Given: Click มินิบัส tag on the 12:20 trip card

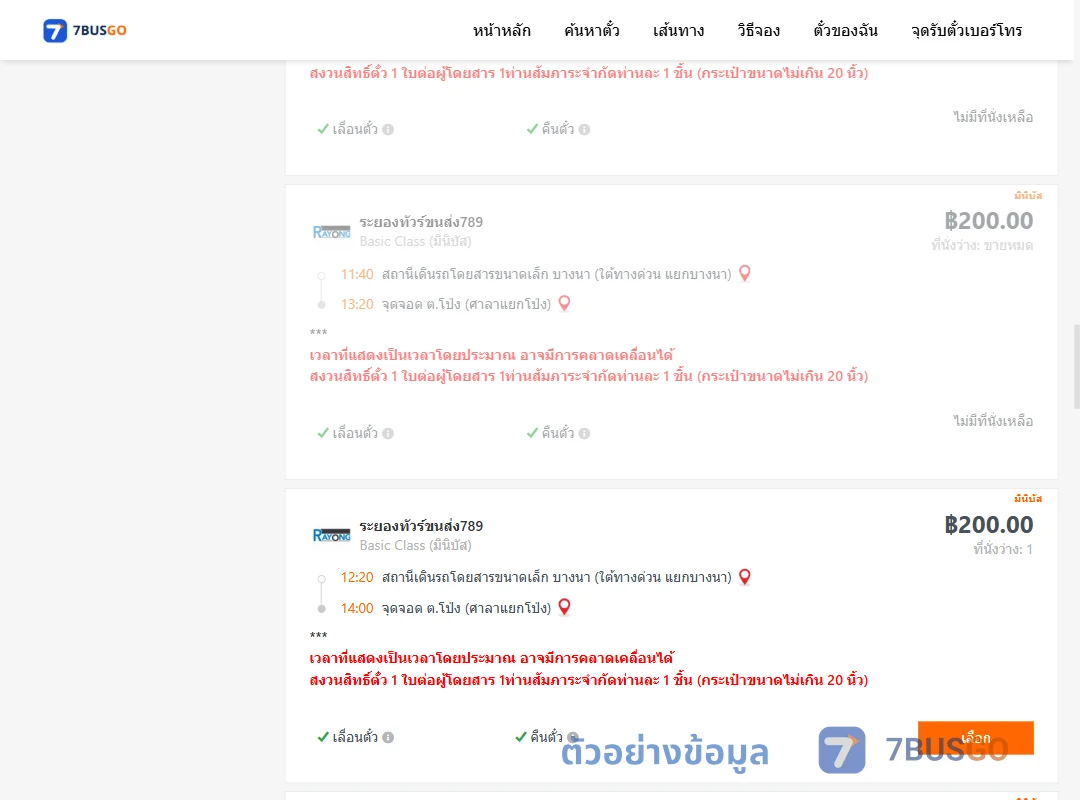Looking at the screenshot, I should 1028,498.
